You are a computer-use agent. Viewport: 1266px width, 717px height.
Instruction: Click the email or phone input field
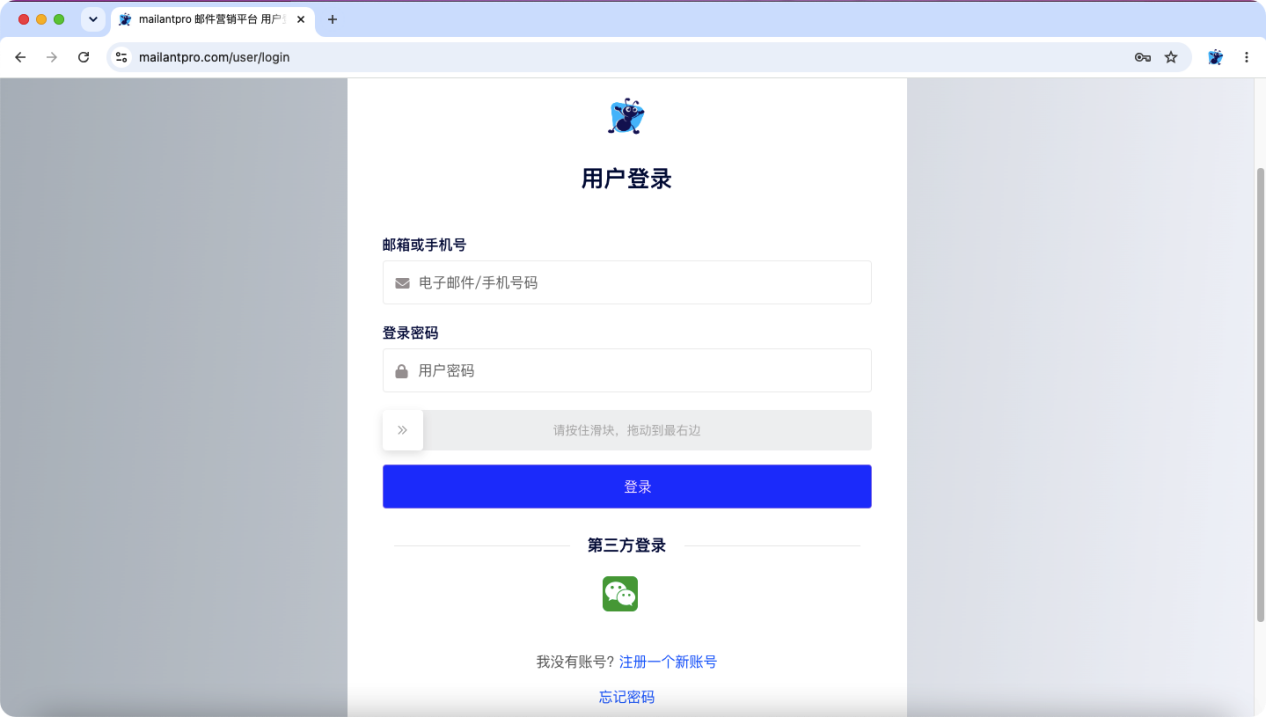[627, 282]
